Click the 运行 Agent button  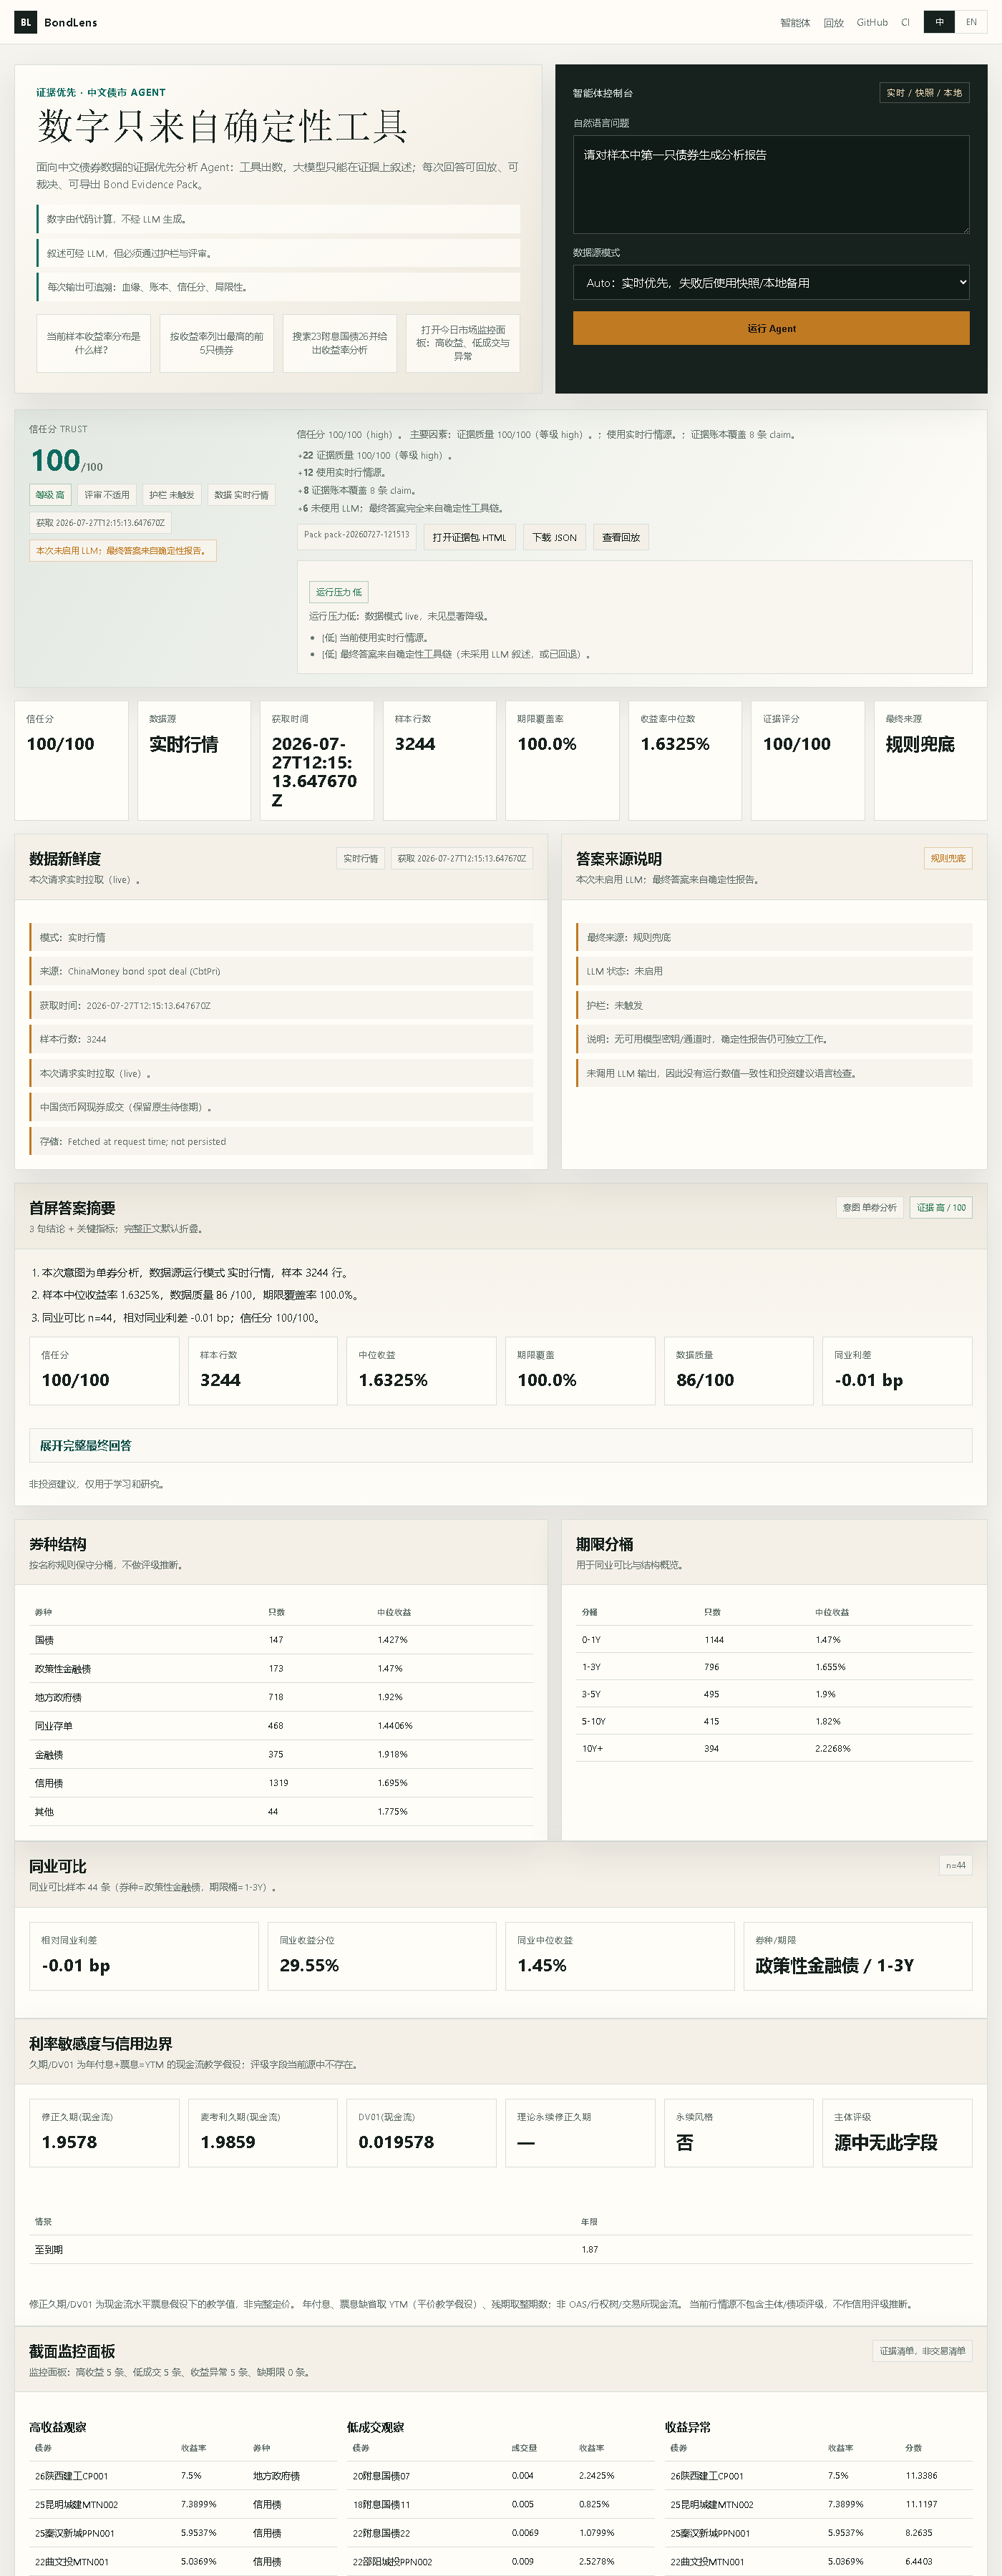(x=771, y=328)
